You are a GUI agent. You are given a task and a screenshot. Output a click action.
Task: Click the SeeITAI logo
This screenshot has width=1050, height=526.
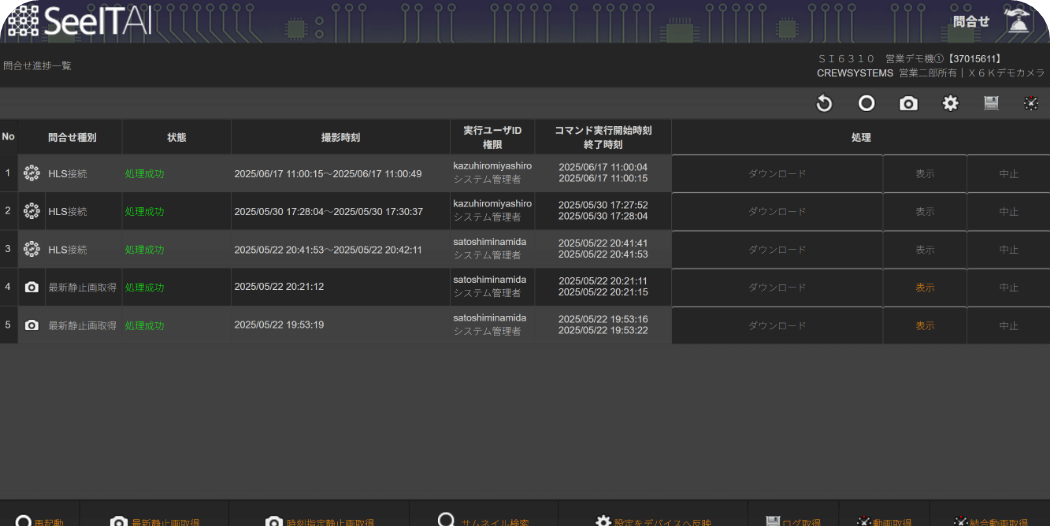(80, 21)
